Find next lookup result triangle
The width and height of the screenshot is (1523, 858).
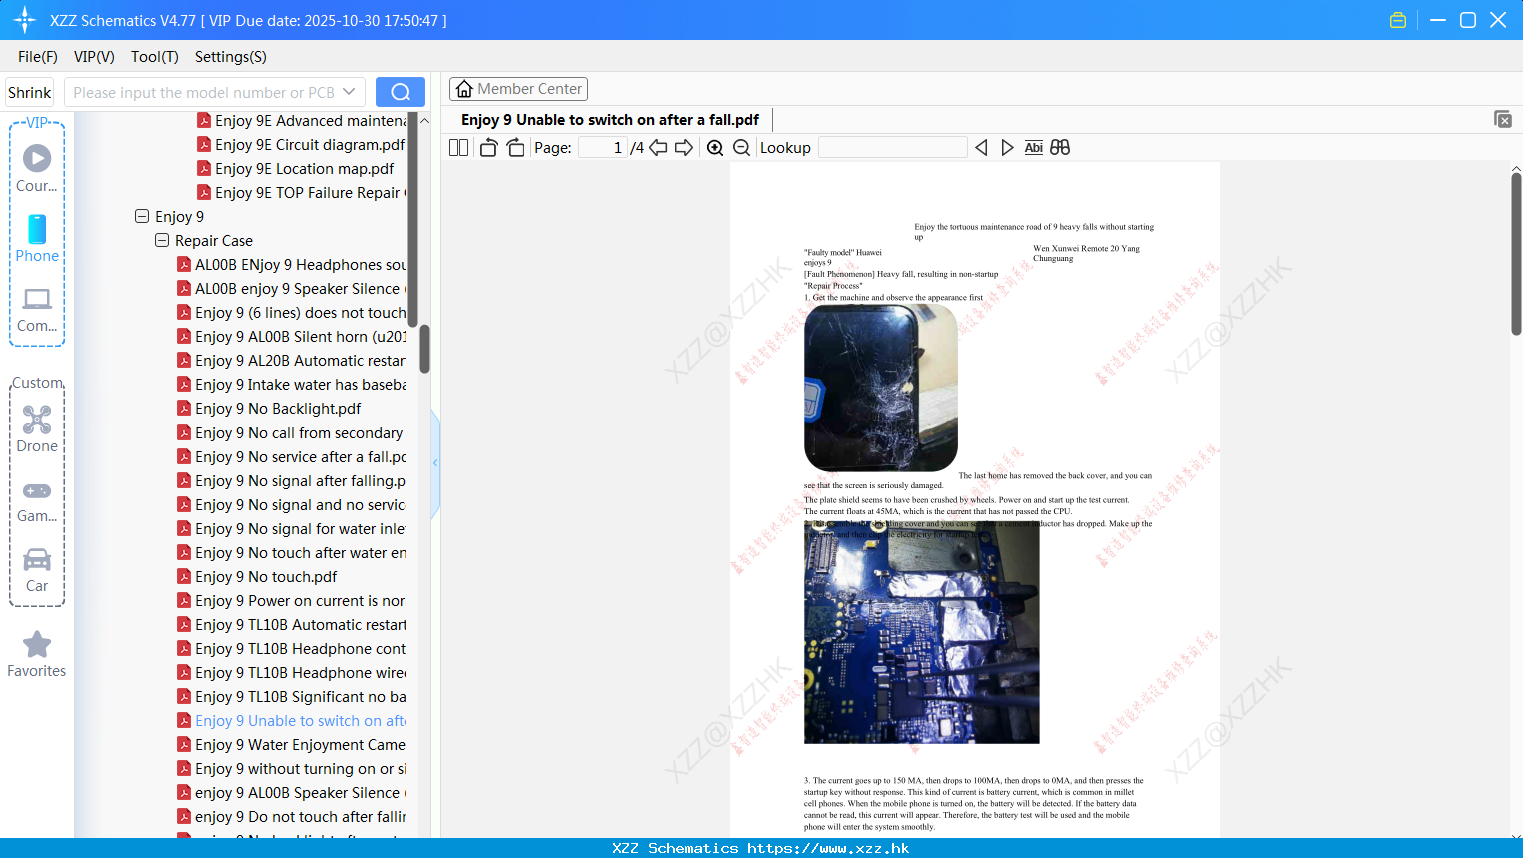tap(1007, 148)
